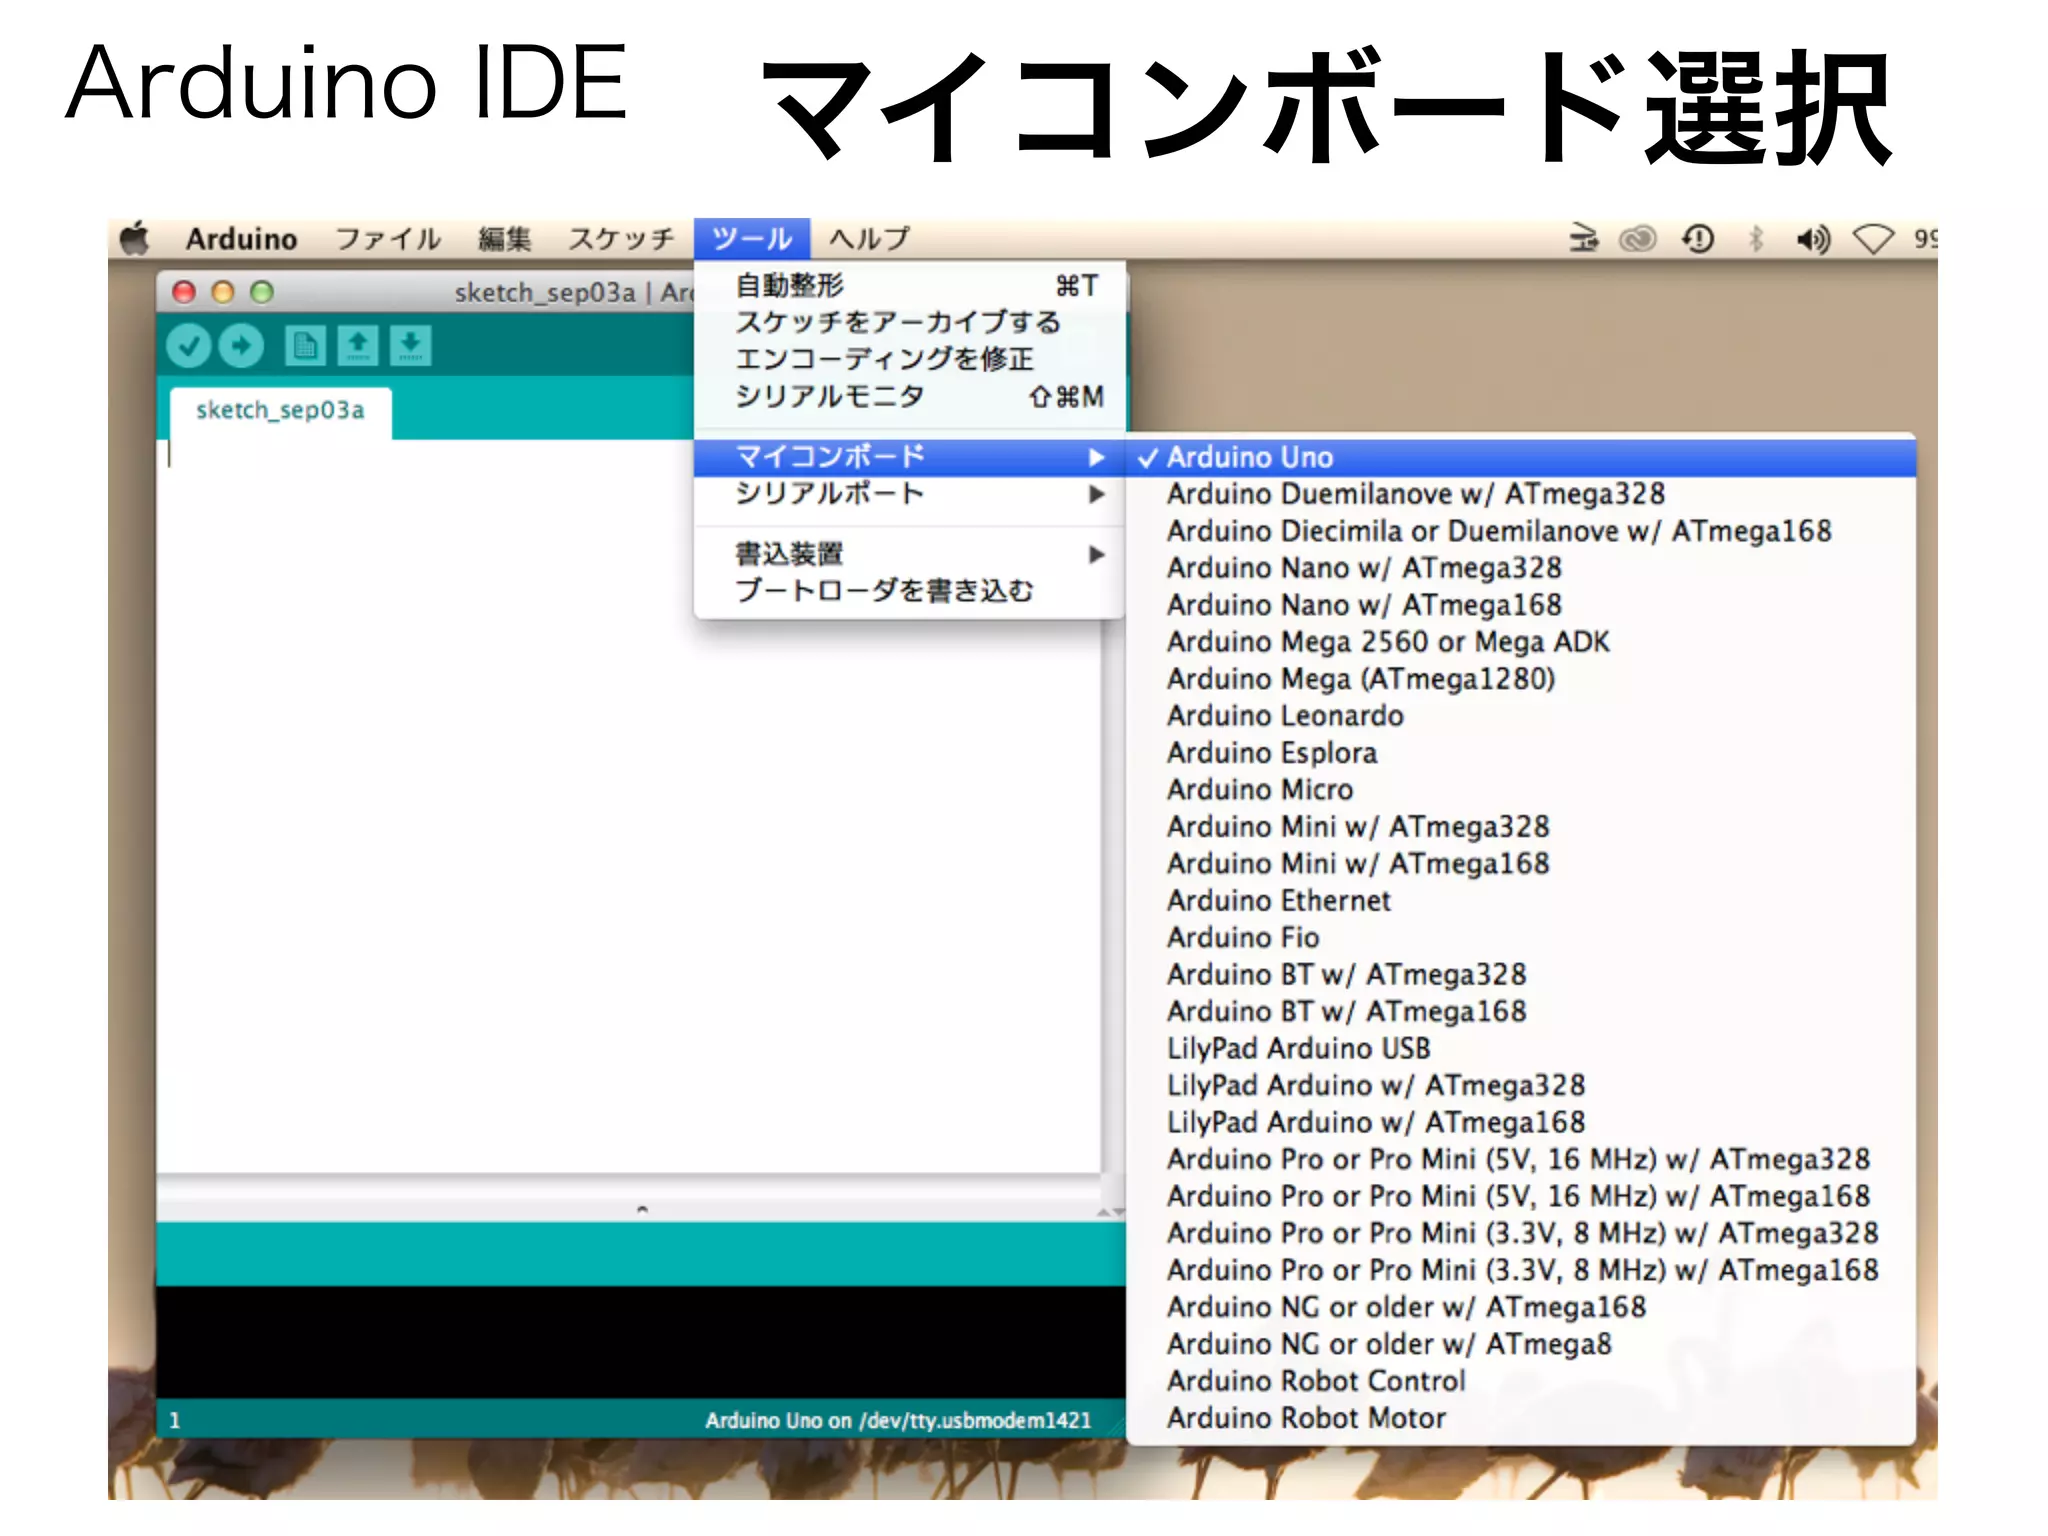Pick Pro Mini (5V, 16 MHz) w/ ATmega168
Image resolution: width=2048 pixels, height=1536 pixels.
pos(1521,1197)
